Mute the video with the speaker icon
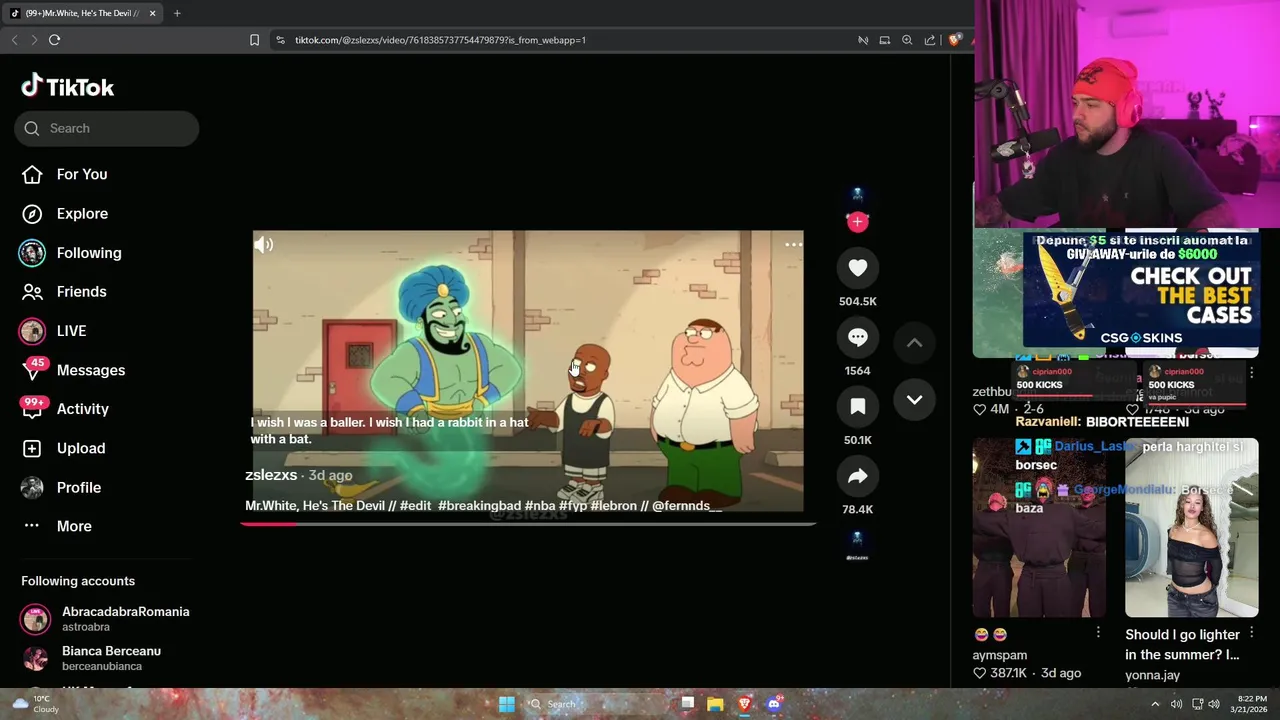Viewport: 1280px width, 720px height. coord(263,245)
